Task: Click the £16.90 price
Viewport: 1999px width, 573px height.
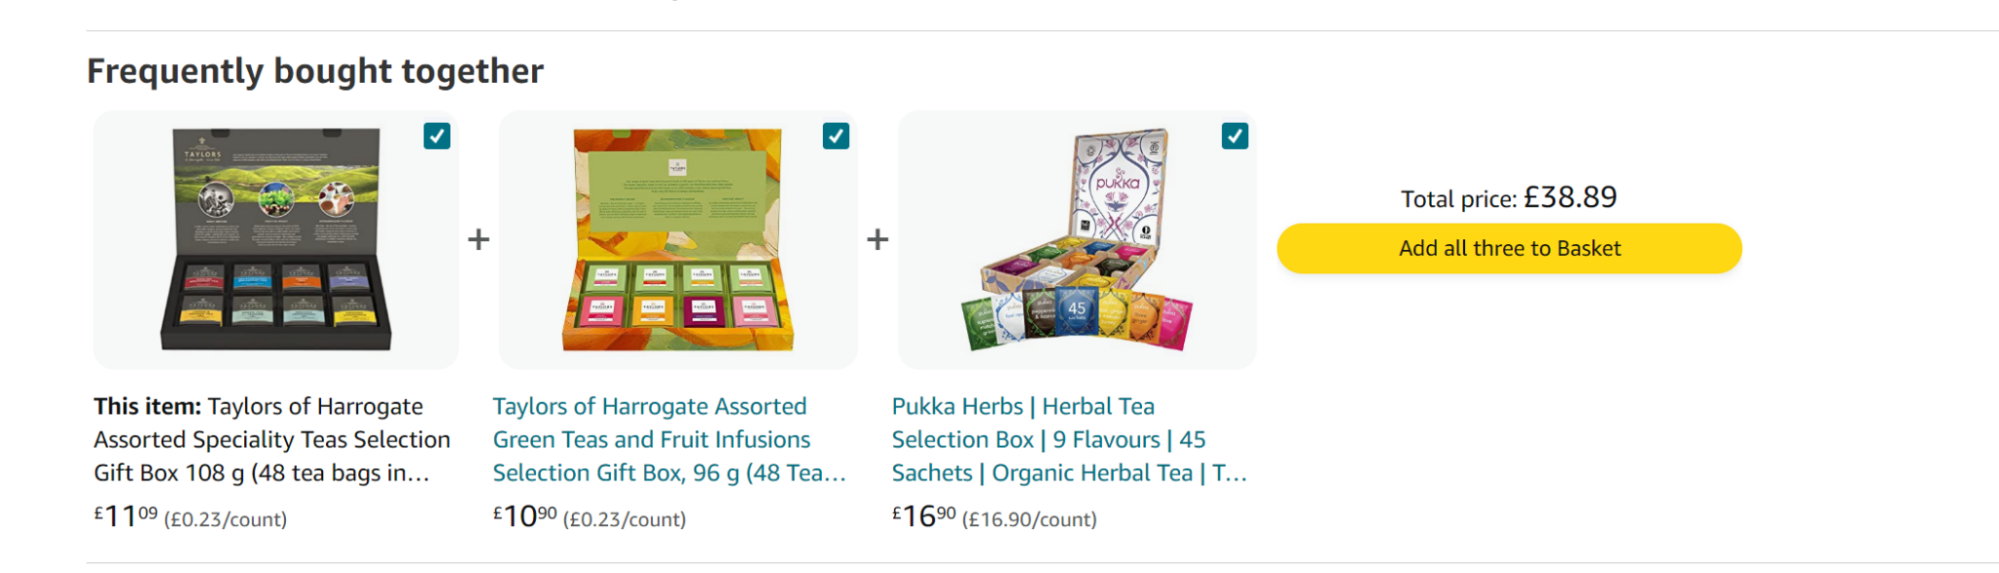Action: [924, 516]
